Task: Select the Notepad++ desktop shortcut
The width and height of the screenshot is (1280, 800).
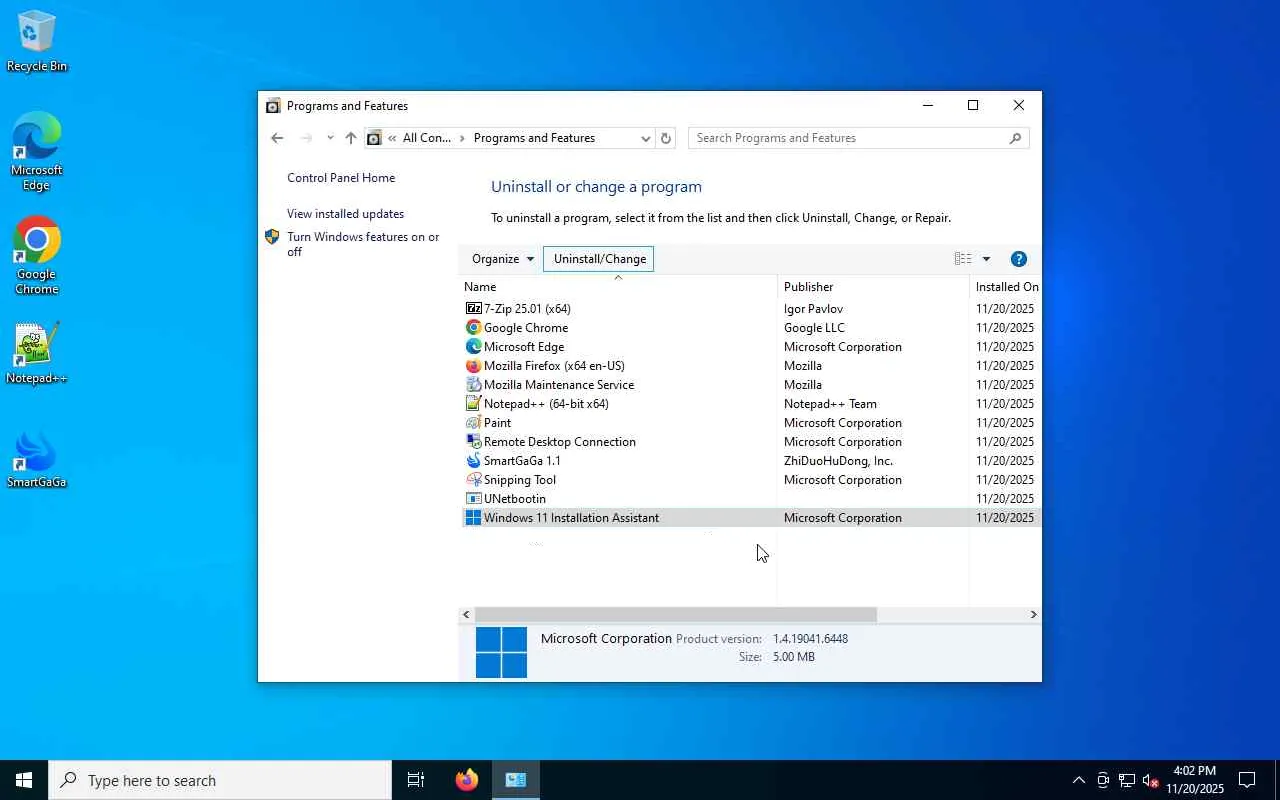Action: pyautogui.click(x=37, y=353)
